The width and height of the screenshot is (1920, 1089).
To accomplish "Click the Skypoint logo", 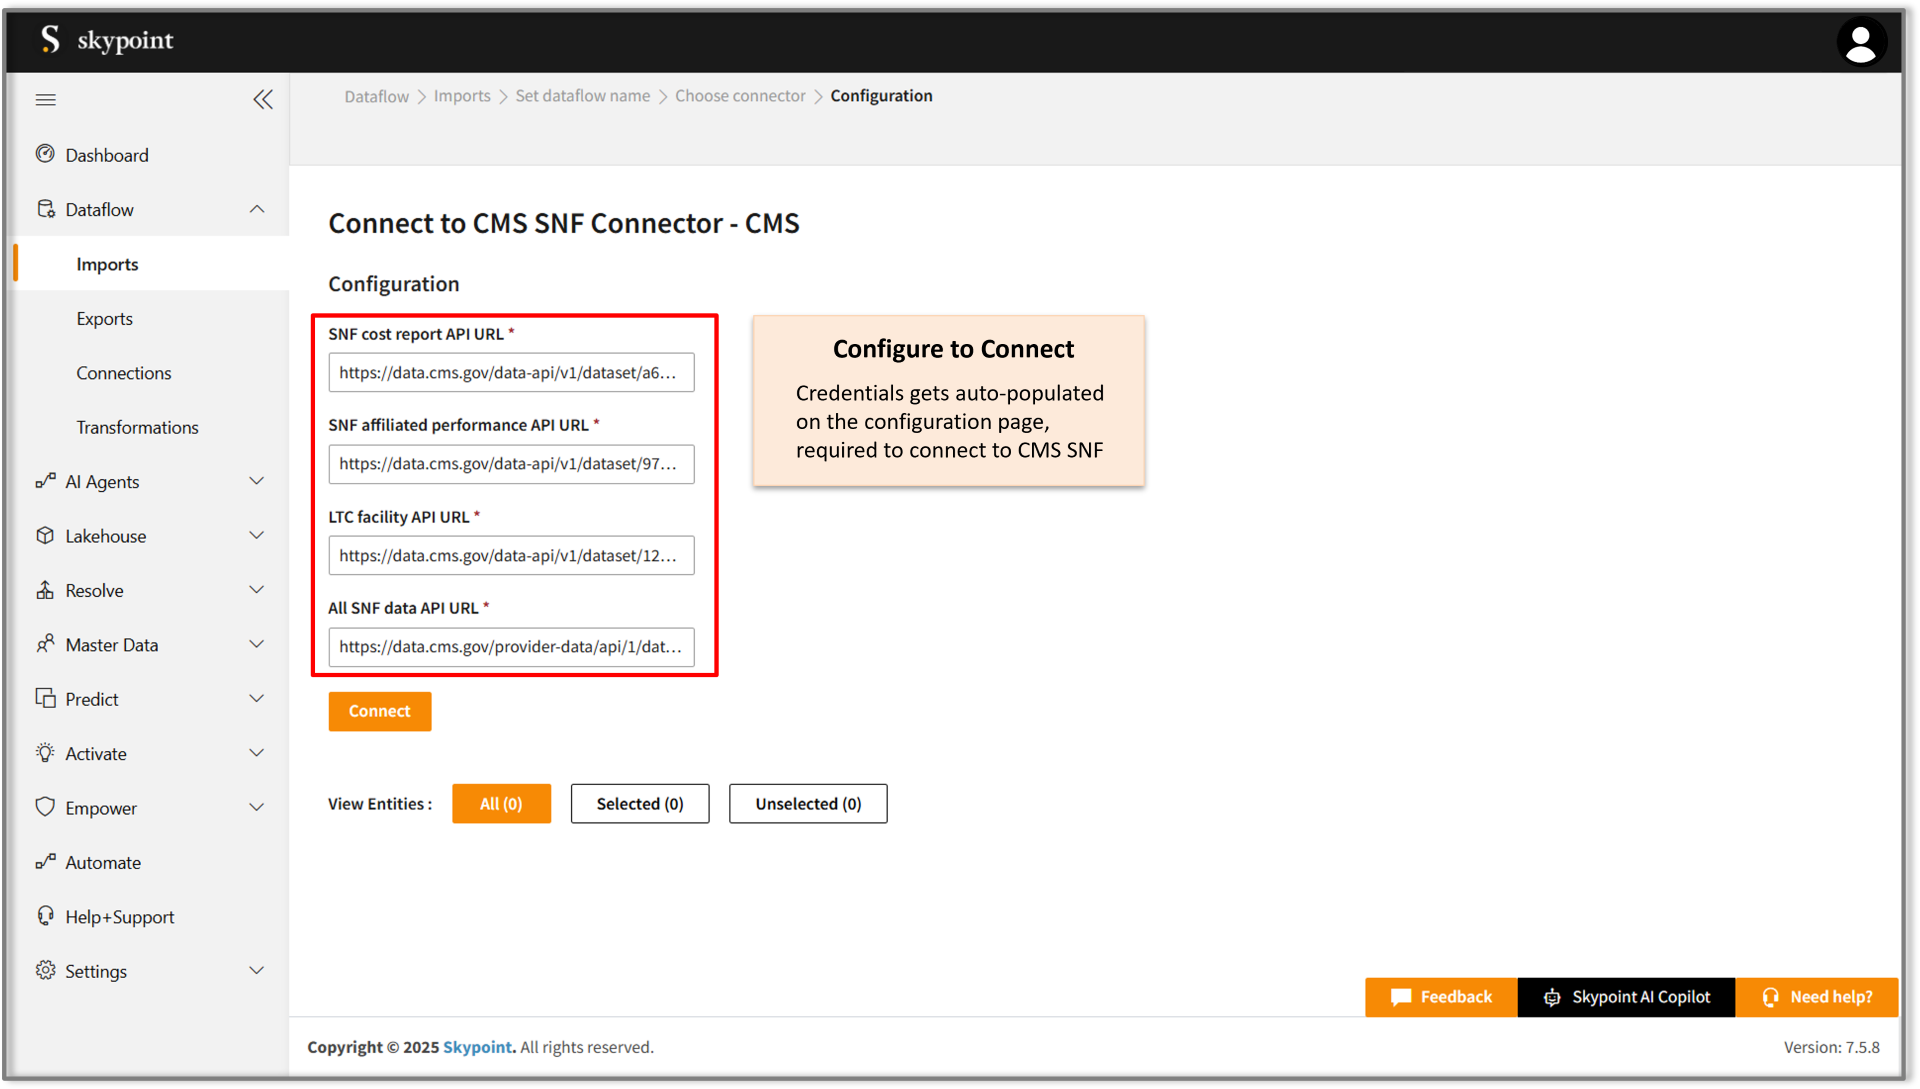I will (x=105, y=41).
